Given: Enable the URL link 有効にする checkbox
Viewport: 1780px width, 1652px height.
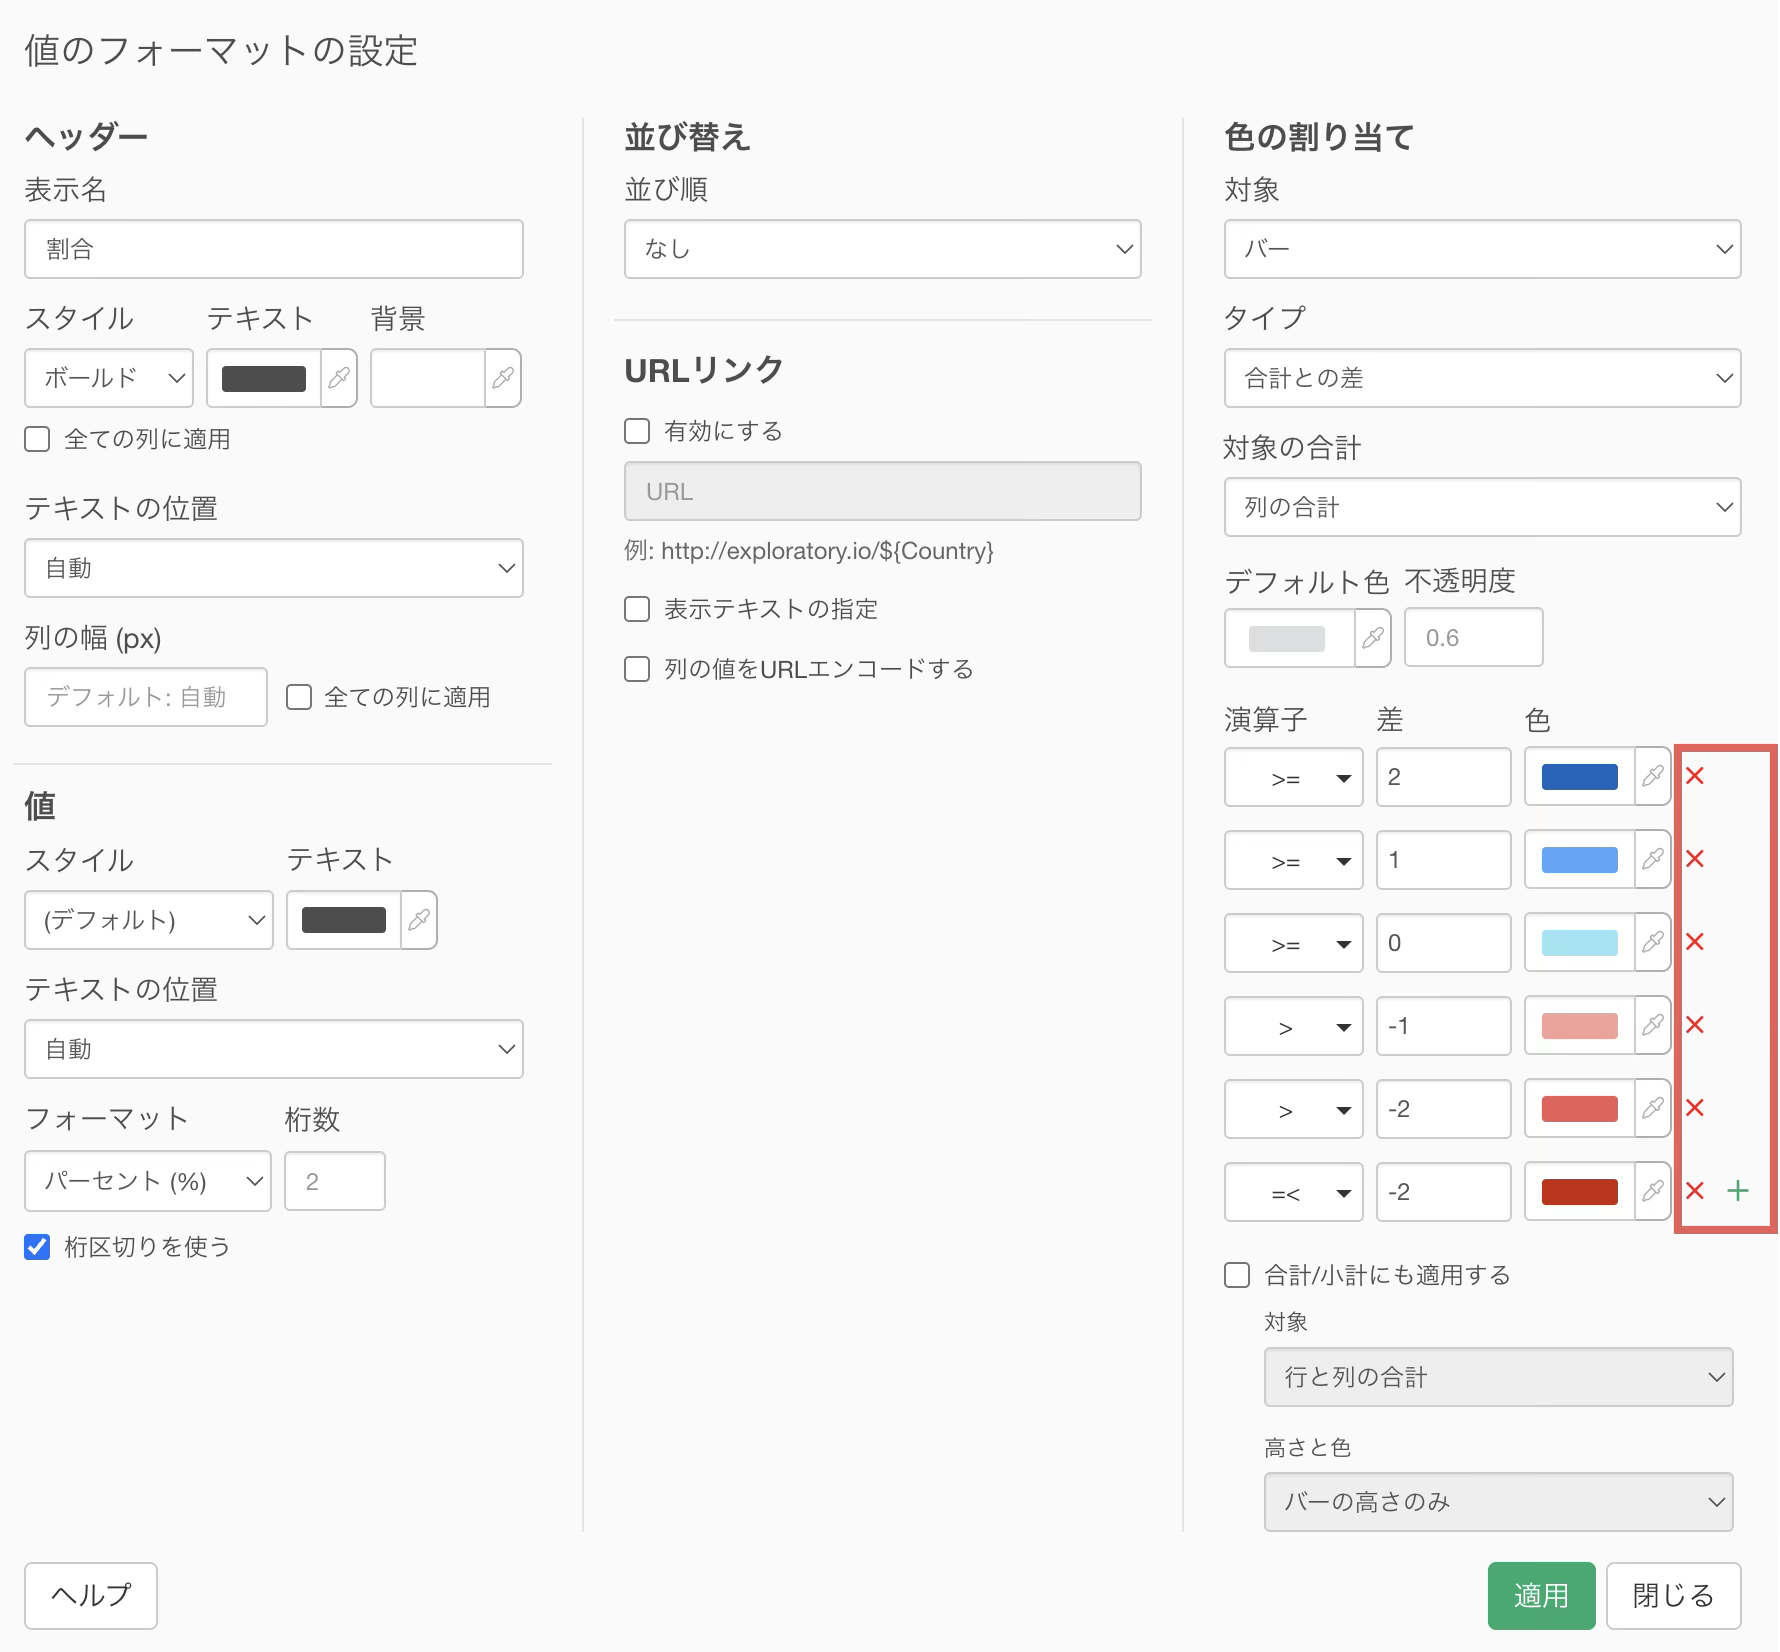Looking at the screenshot, I should (x=637, y=431).
